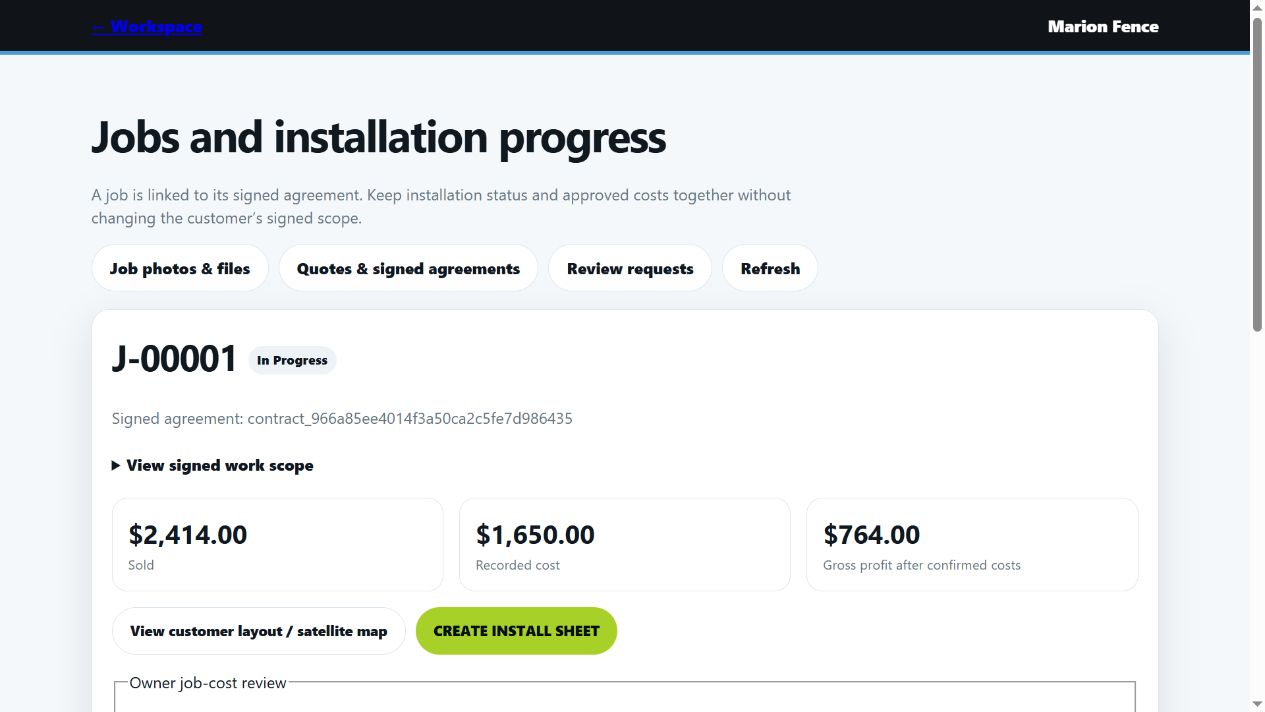Click the Marion Fence account name
The image size is (1265, 712).
[x=1103, y=27]
